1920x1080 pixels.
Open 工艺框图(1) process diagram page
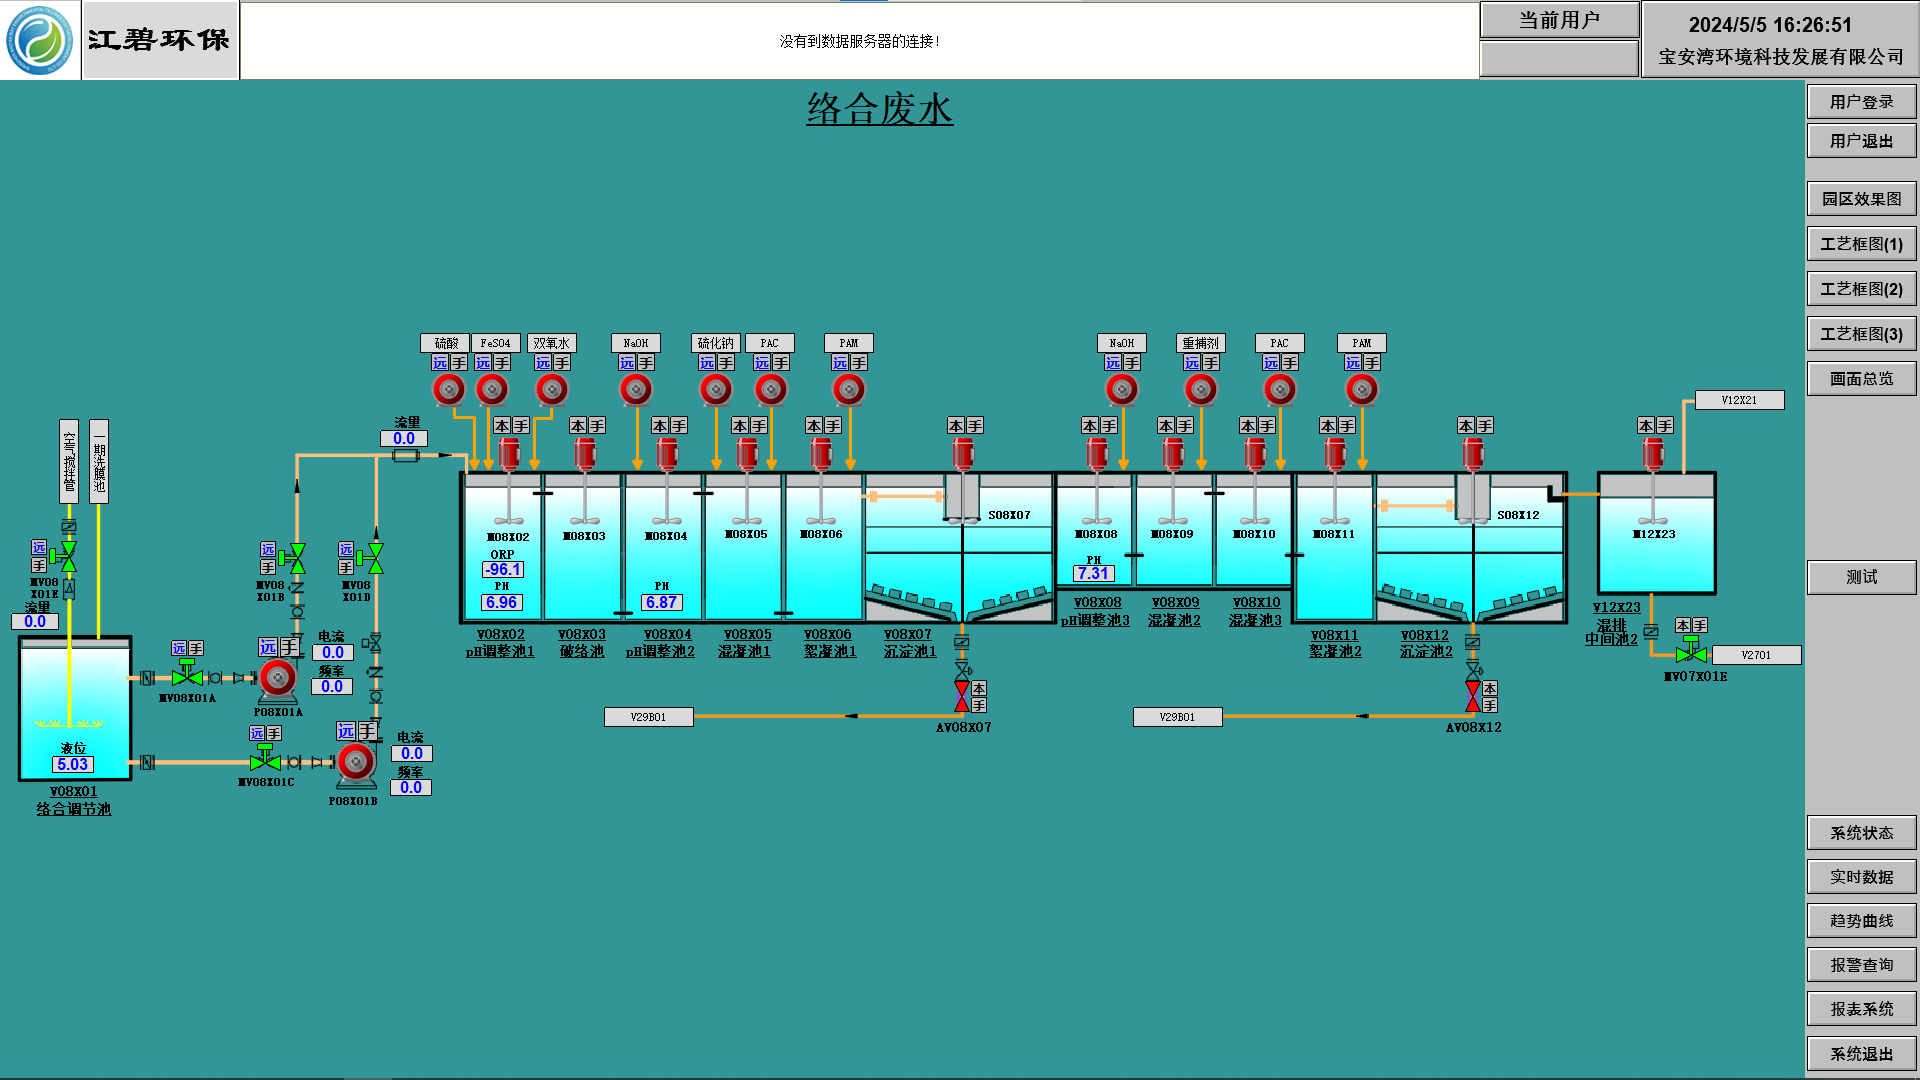click(1861, 244)
